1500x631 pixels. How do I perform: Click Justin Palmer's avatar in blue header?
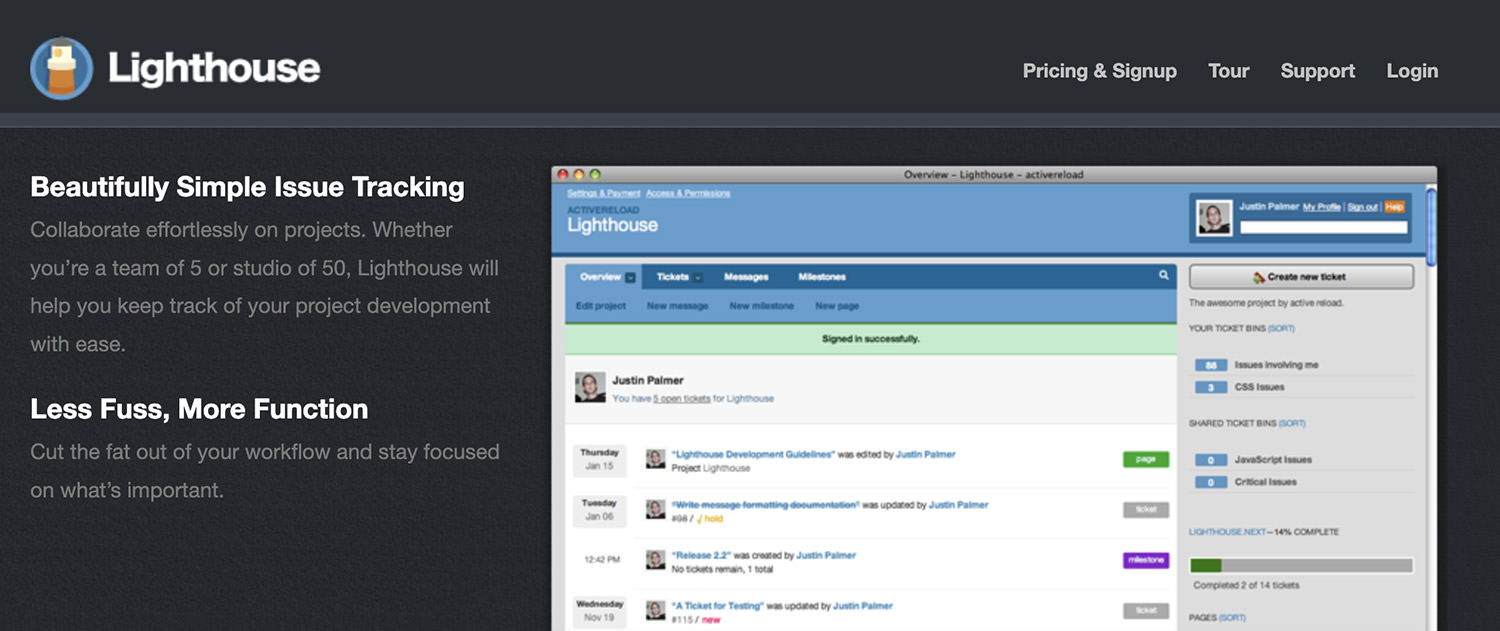(1214, 218)
